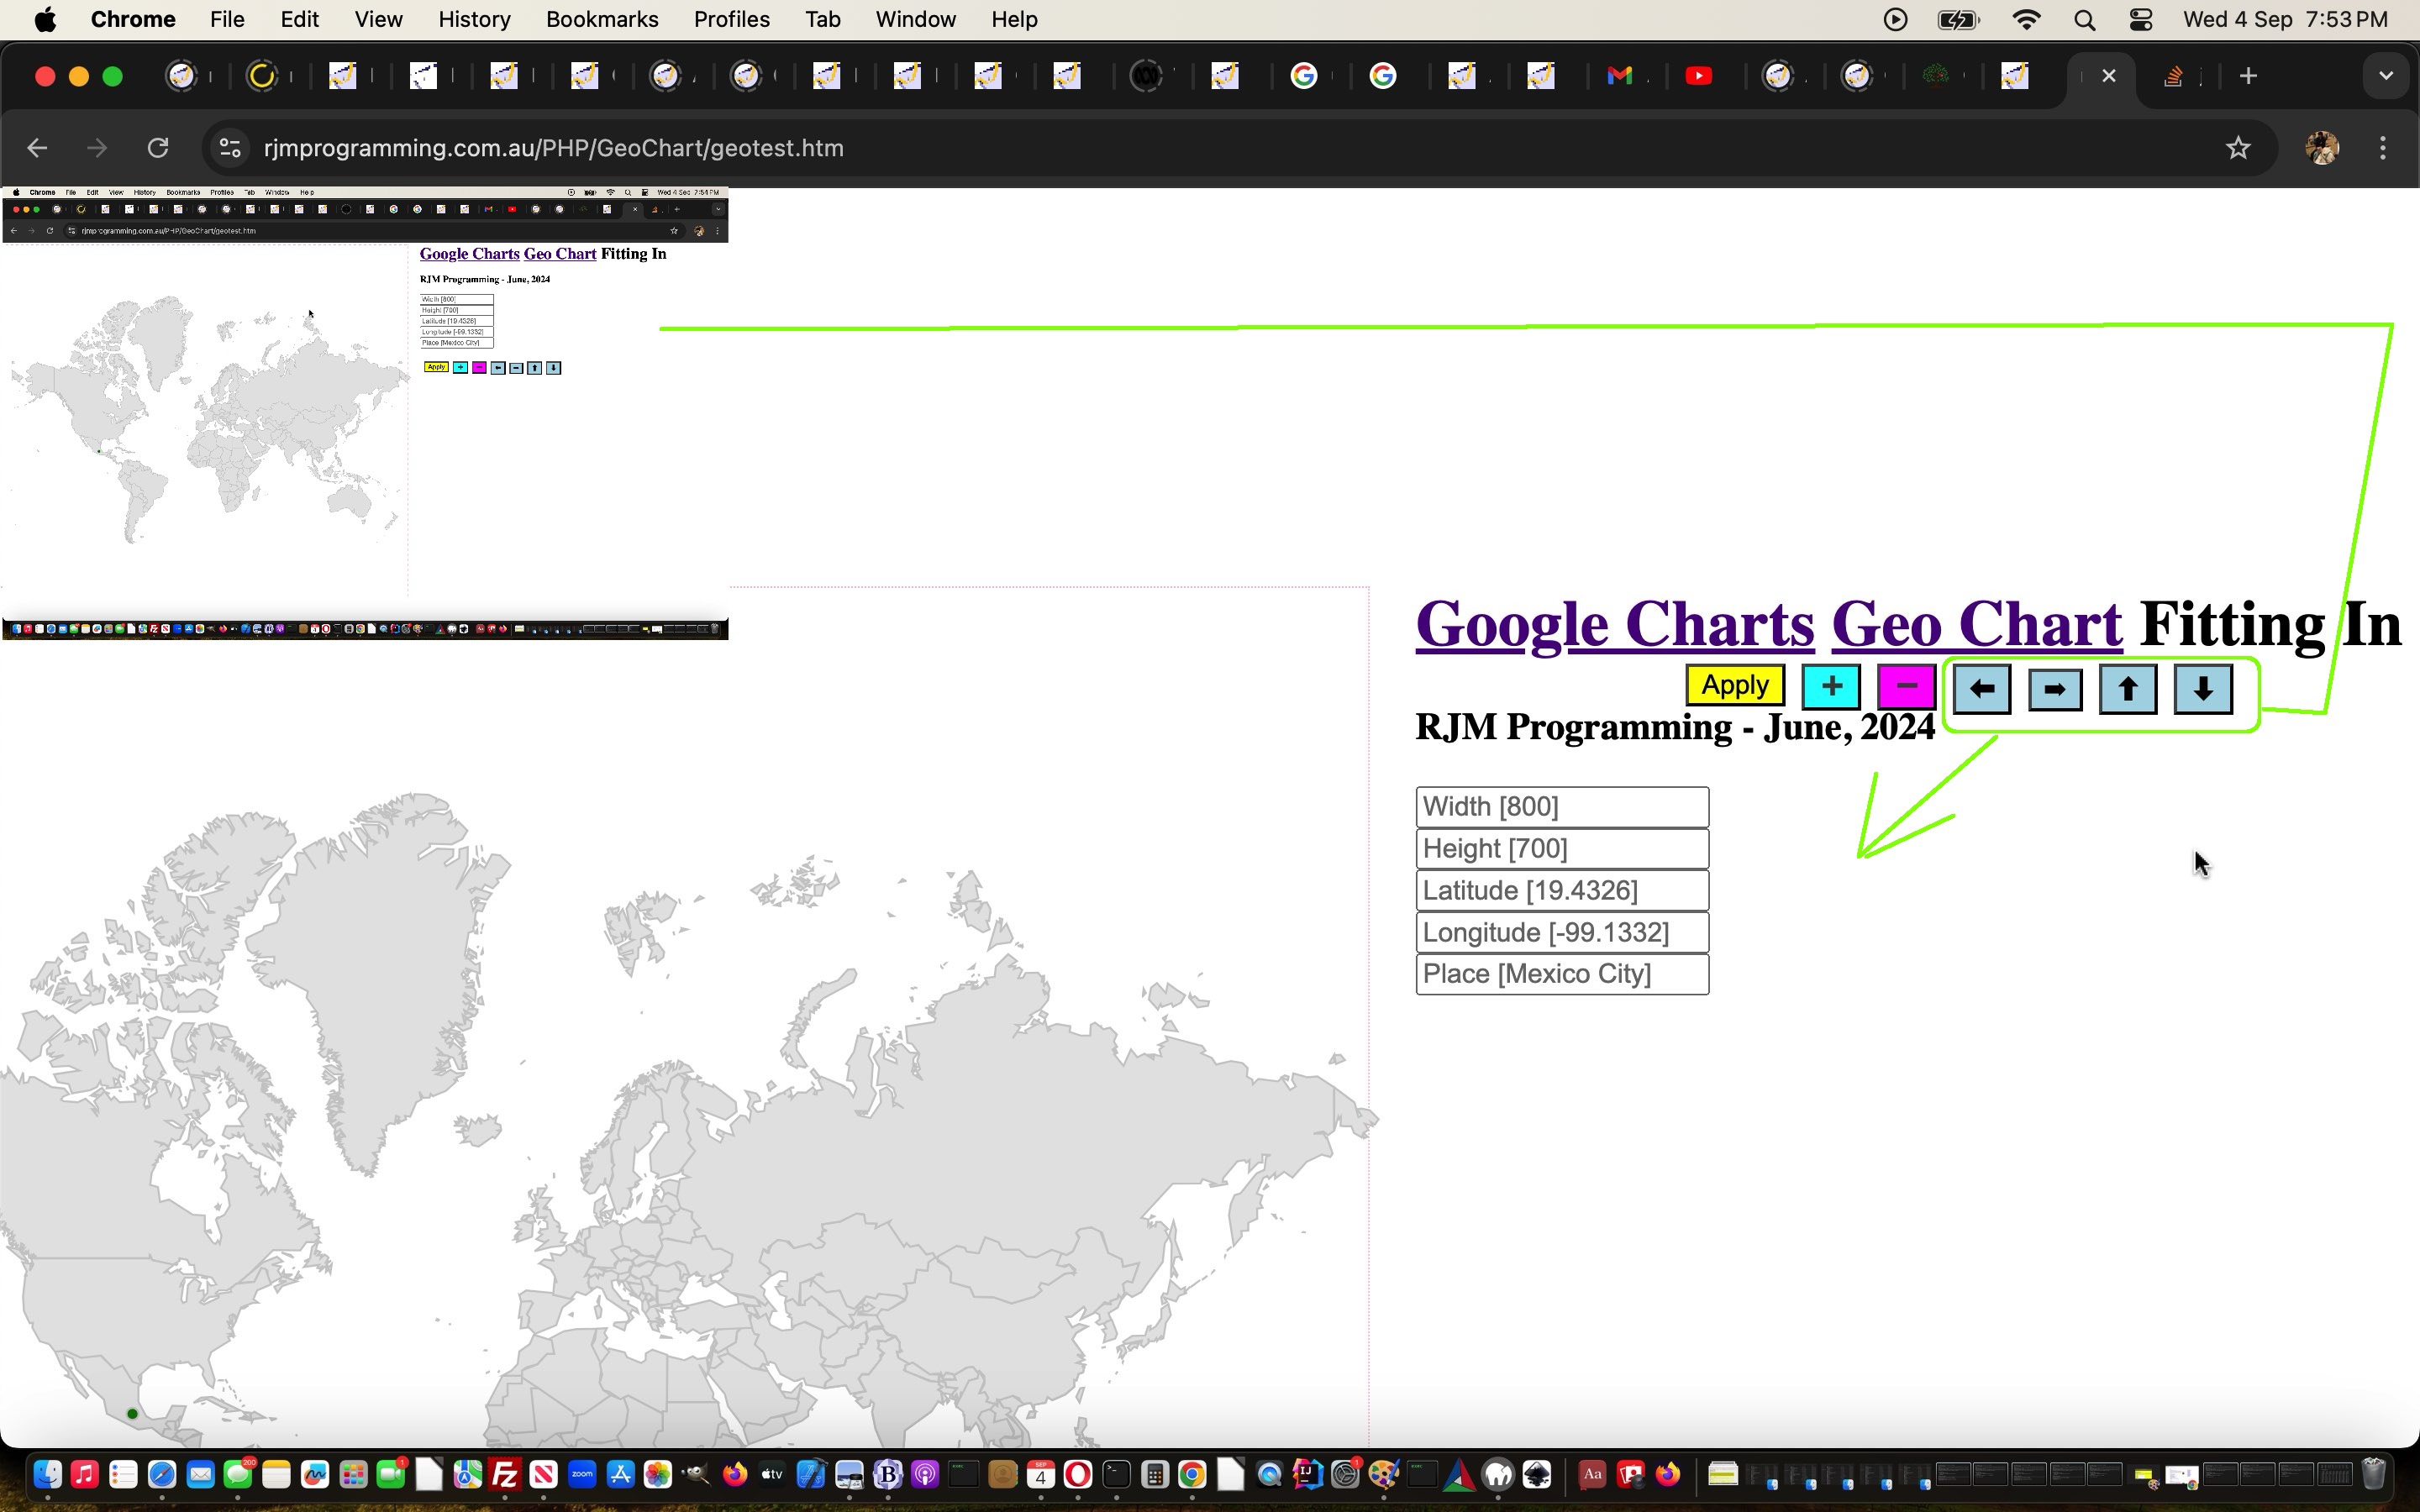Click the green Mexico City marker on map
This screenshot has height=1512, width=2420.
tap(132, 1413)
